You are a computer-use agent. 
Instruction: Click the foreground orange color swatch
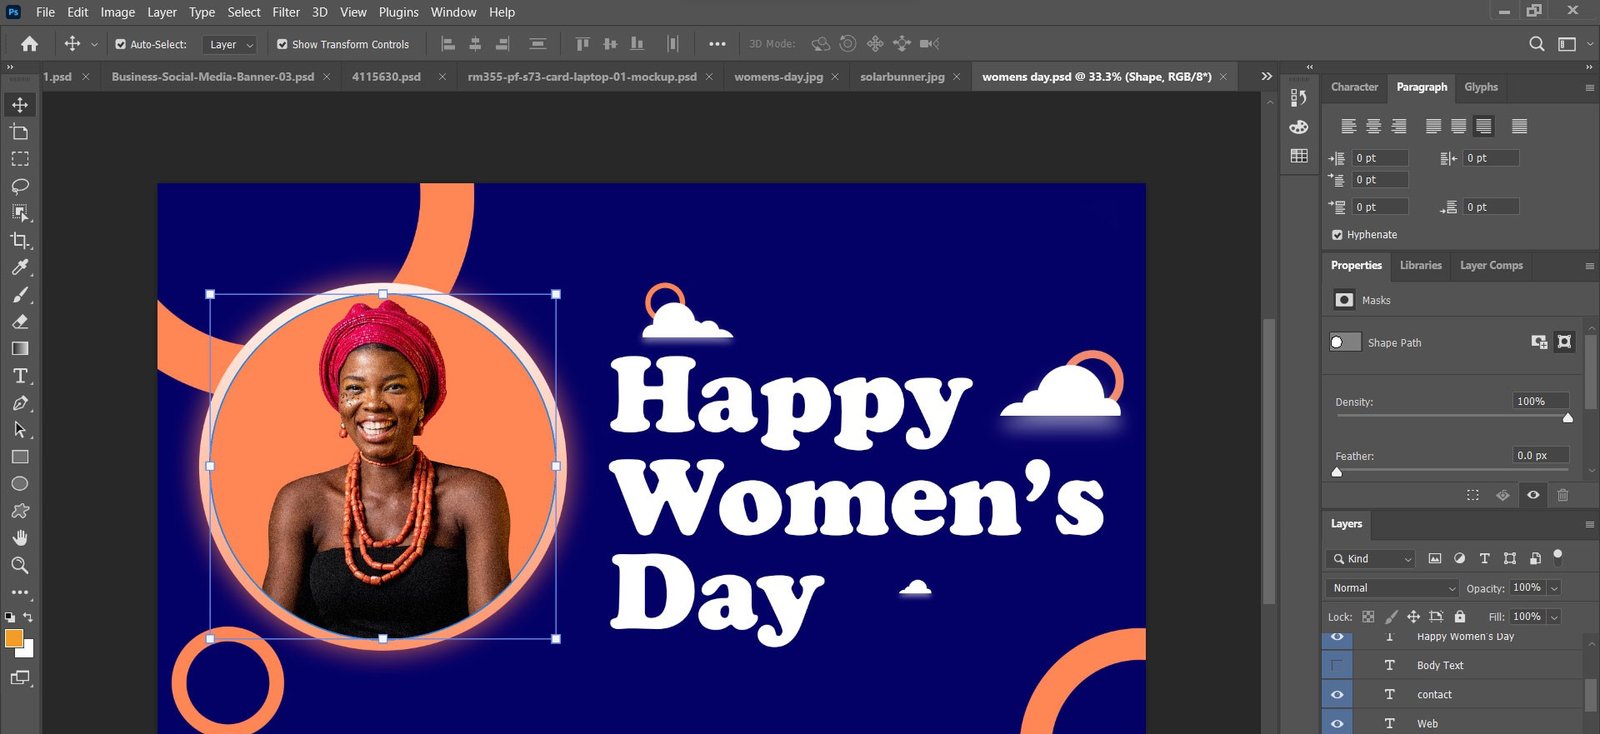click(13, 638)
